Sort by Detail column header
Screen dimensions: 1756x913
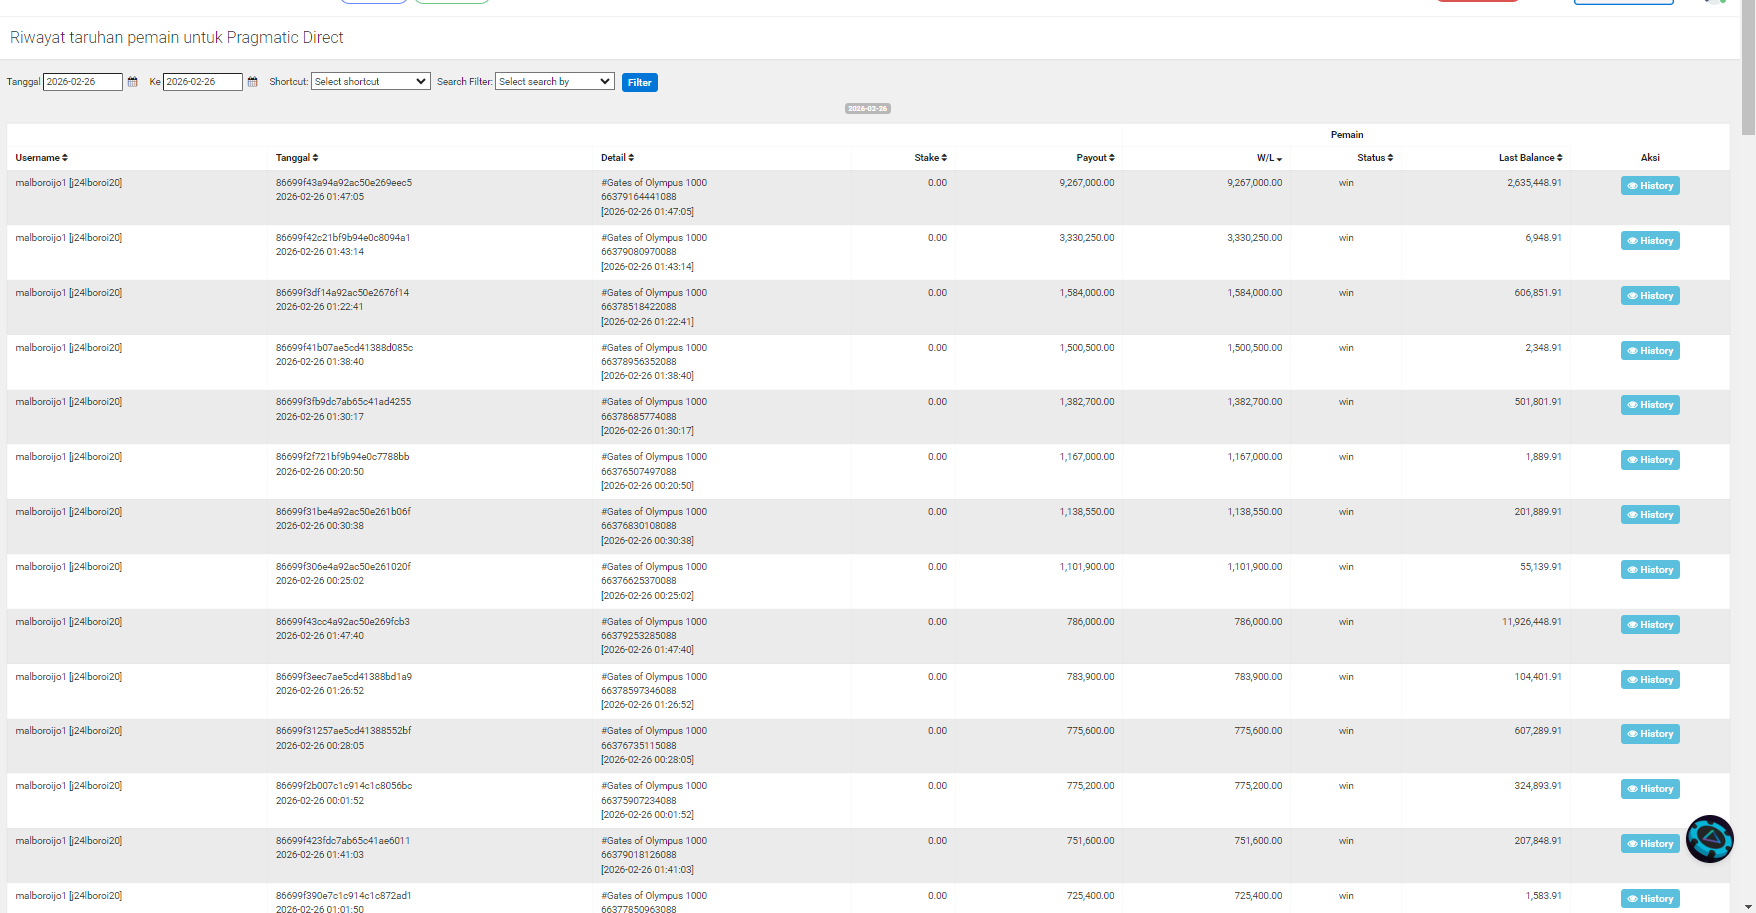click(617, 158)
